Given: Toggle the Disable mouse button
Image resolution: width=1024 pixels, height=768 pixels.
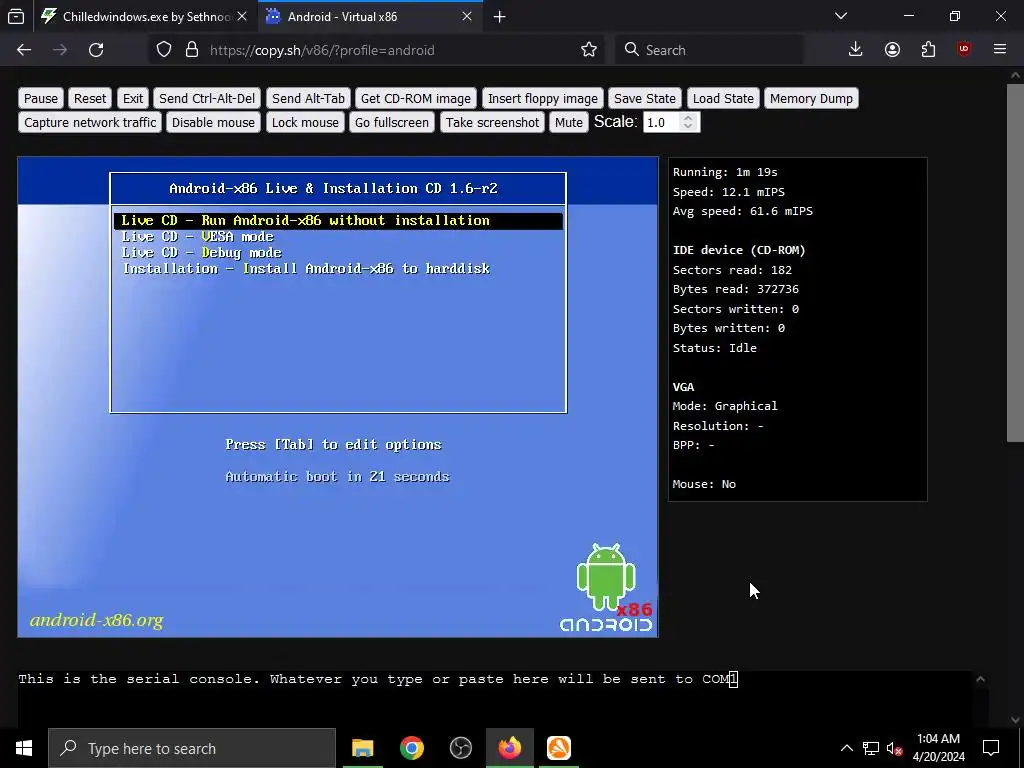Looking at the screenshot, I should pyautogui.click(x=213, y=123).
